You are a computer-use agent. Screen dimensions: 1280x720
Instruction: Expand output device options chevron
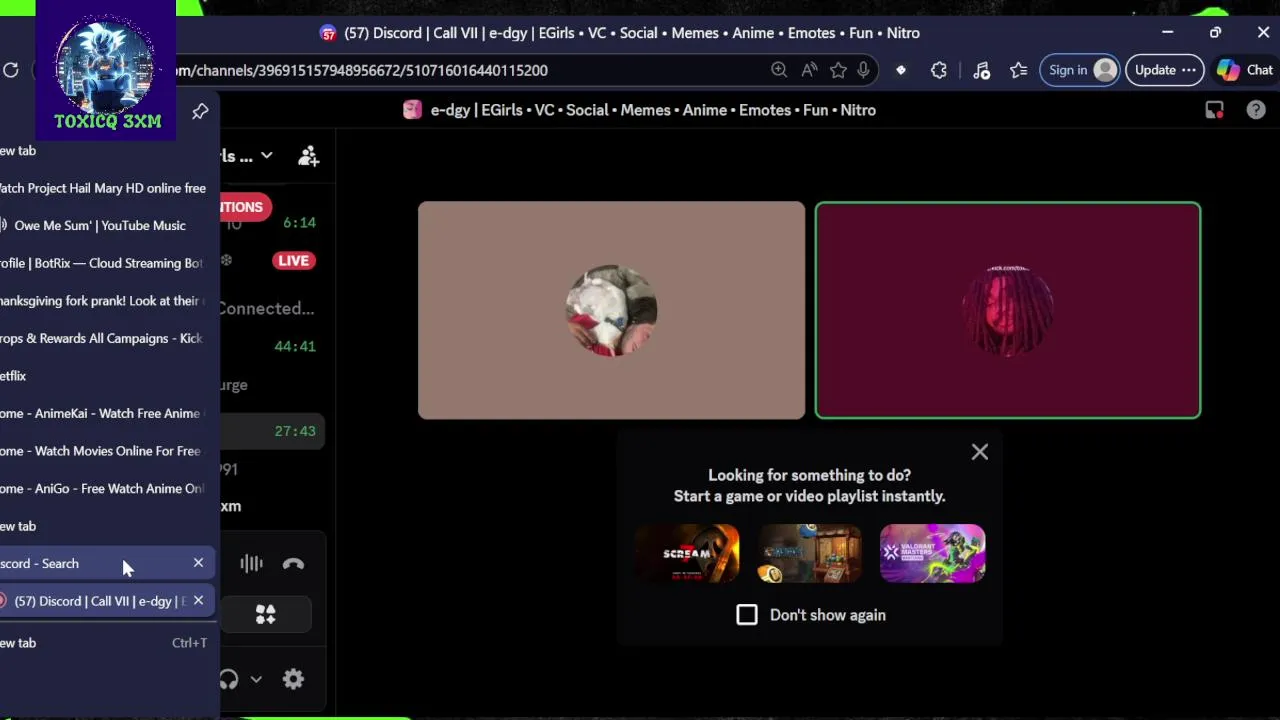pyautogui.click(x=256, y=680)
